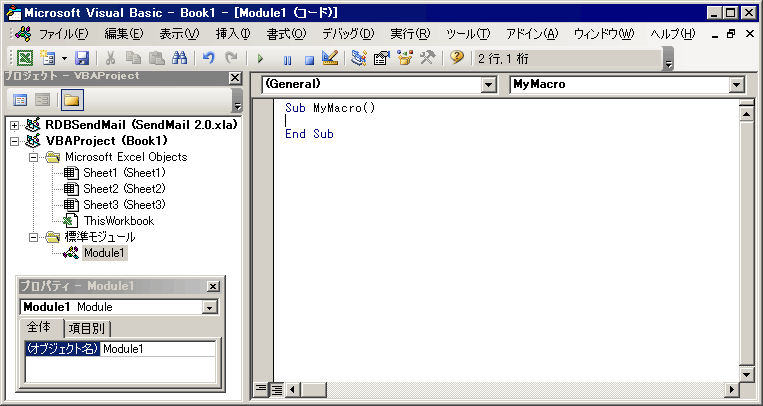Viewport: 763px width, 406px height.
Task: Collapse Microsoft Excel Objects folder
Action: [34, 158]
